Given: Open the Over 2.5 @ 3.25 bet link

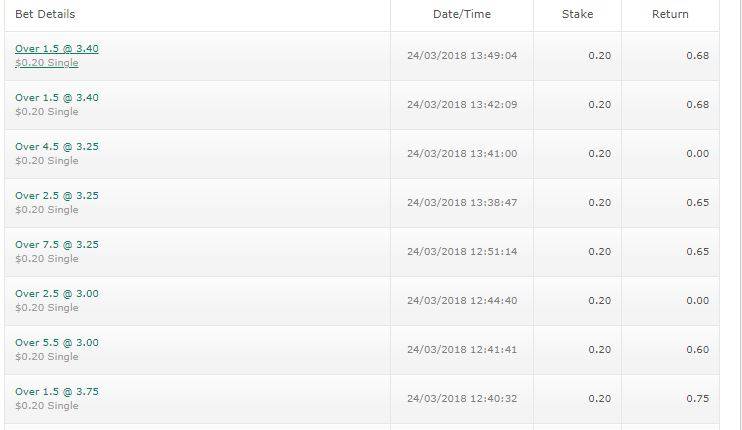Looking at the screenshot, I should 57,196.
